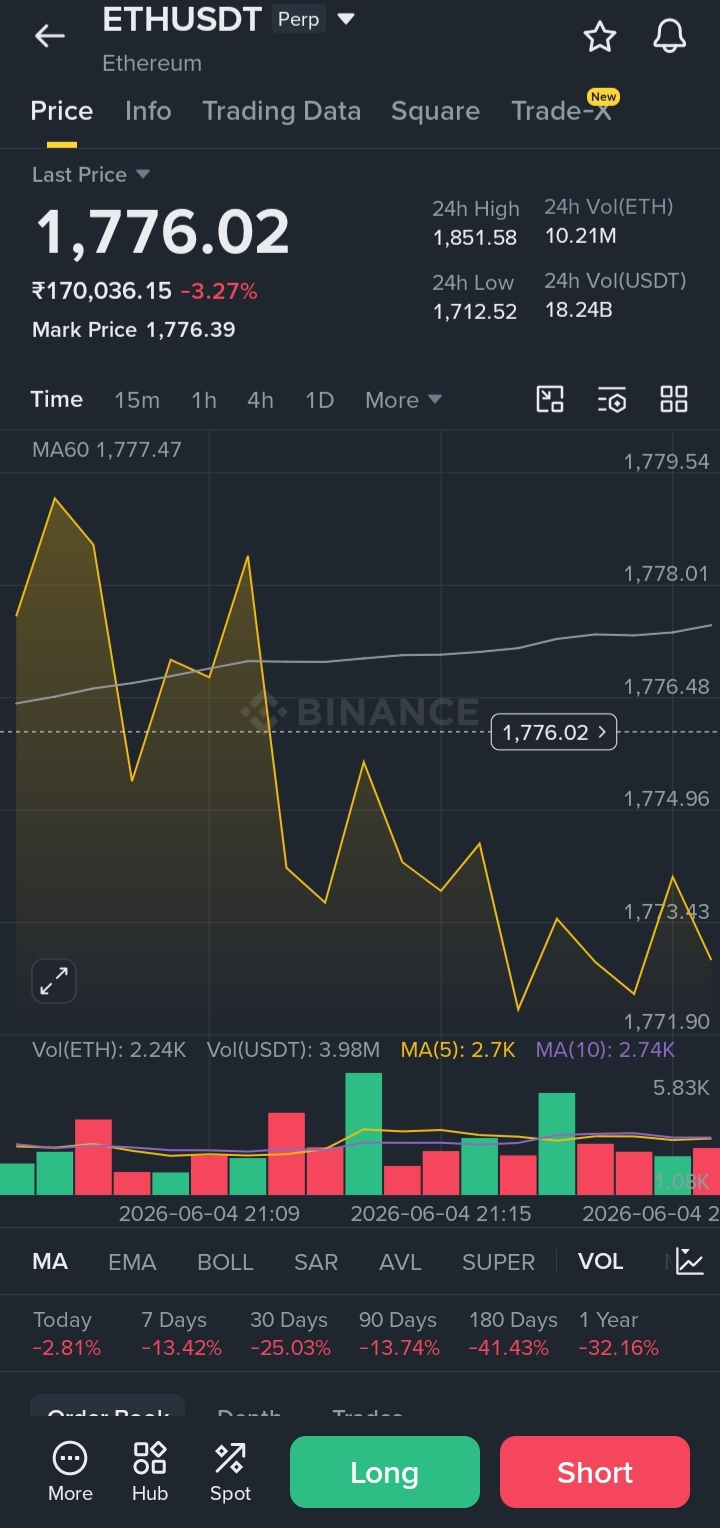Click the 1 Year -32.16% change
This screenshot has height=1528, width=720.
point(618,1334)
